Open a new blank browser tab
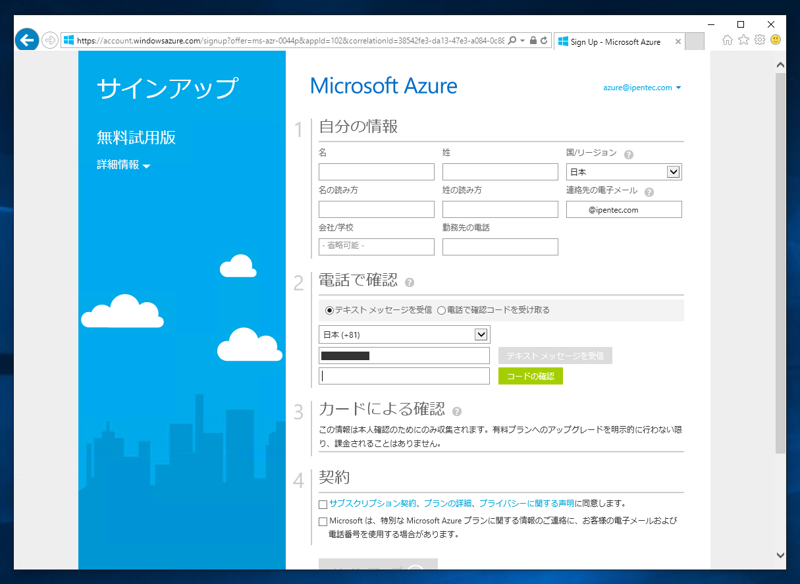 [x=694, y=42]
